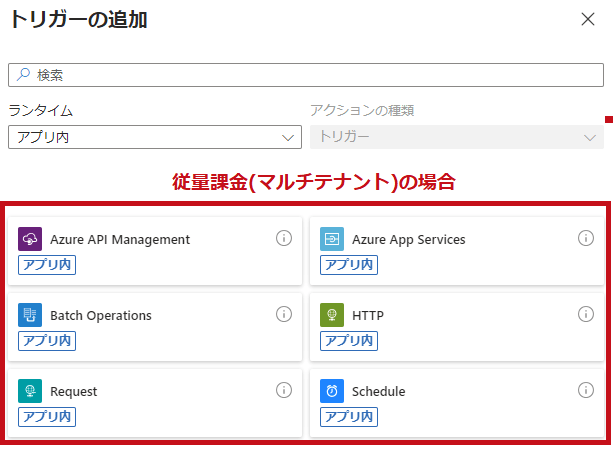
Task: Close the トリガーの追加 panel
Action: tap(588, 19)
